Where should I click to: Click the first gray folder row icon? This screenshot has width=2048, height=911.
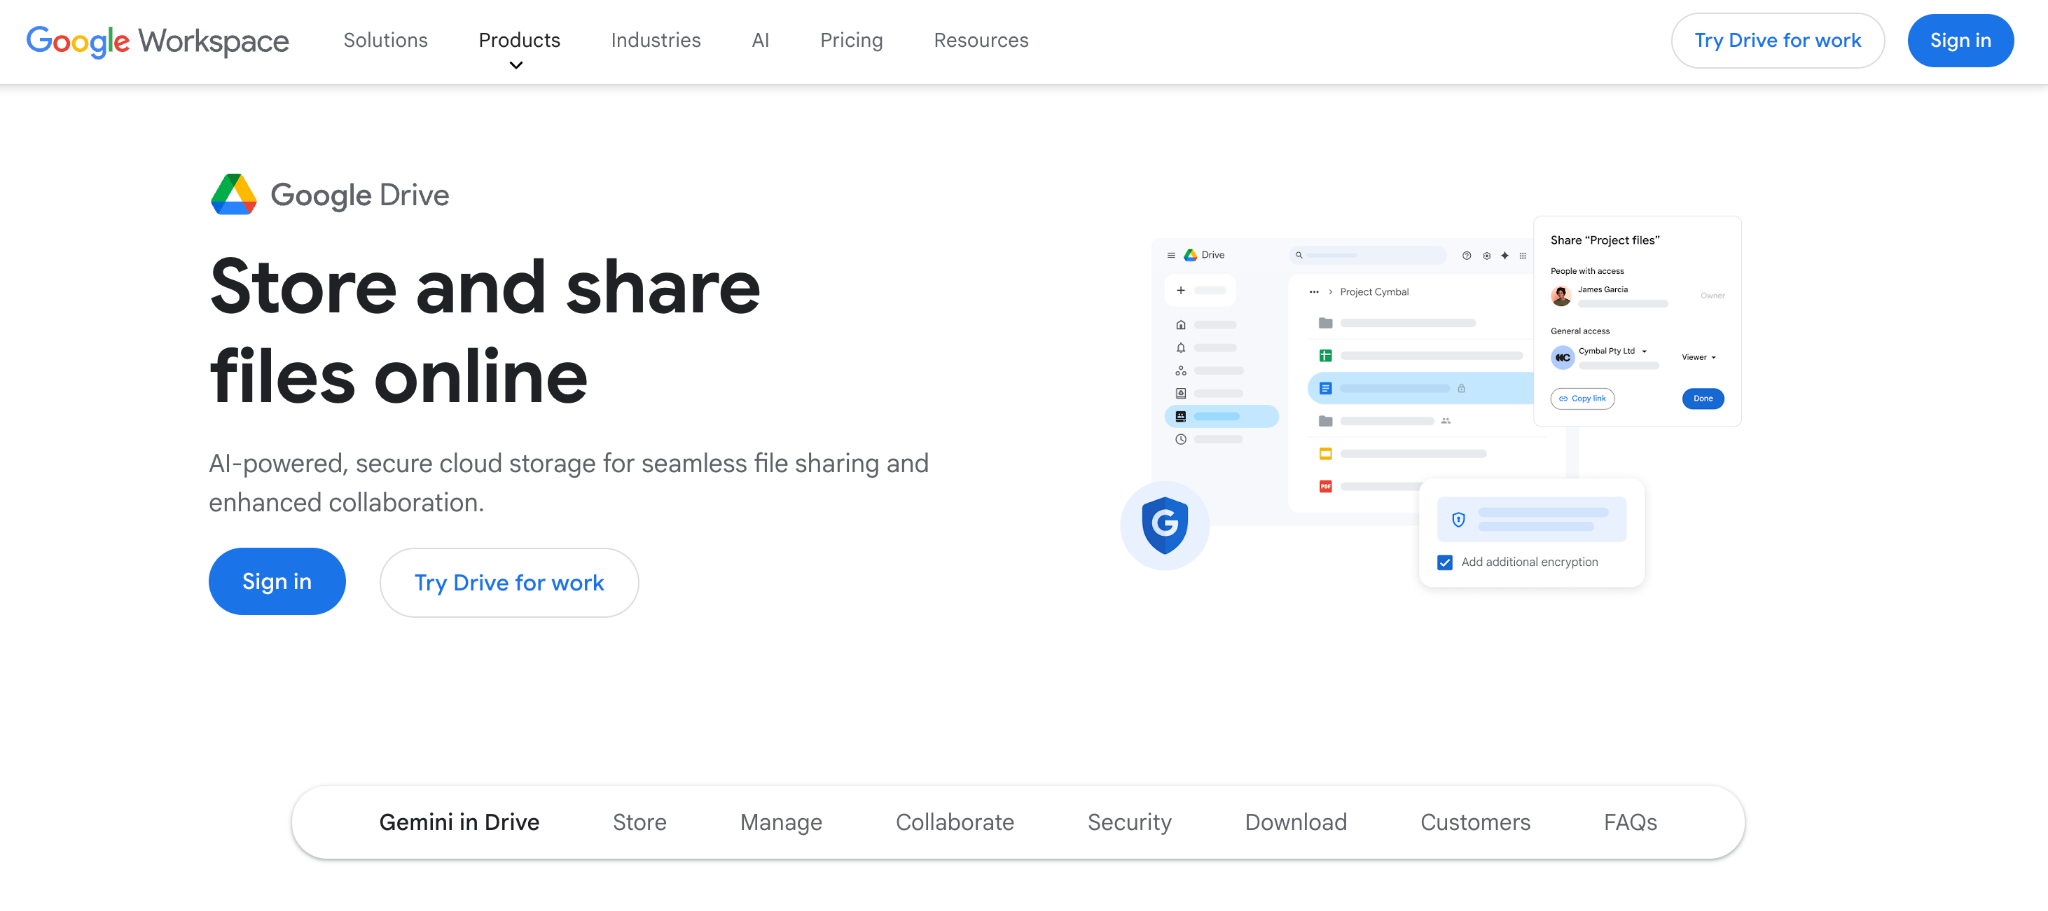1325,323
